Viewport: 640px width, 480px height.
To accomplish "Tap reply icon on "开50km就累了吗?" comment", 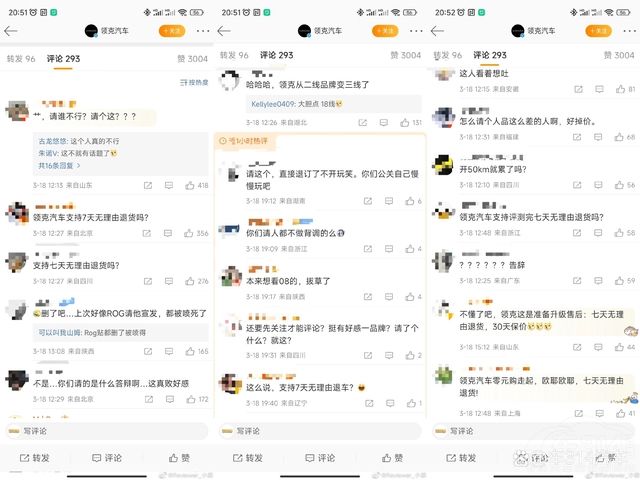I will [598, 185].
